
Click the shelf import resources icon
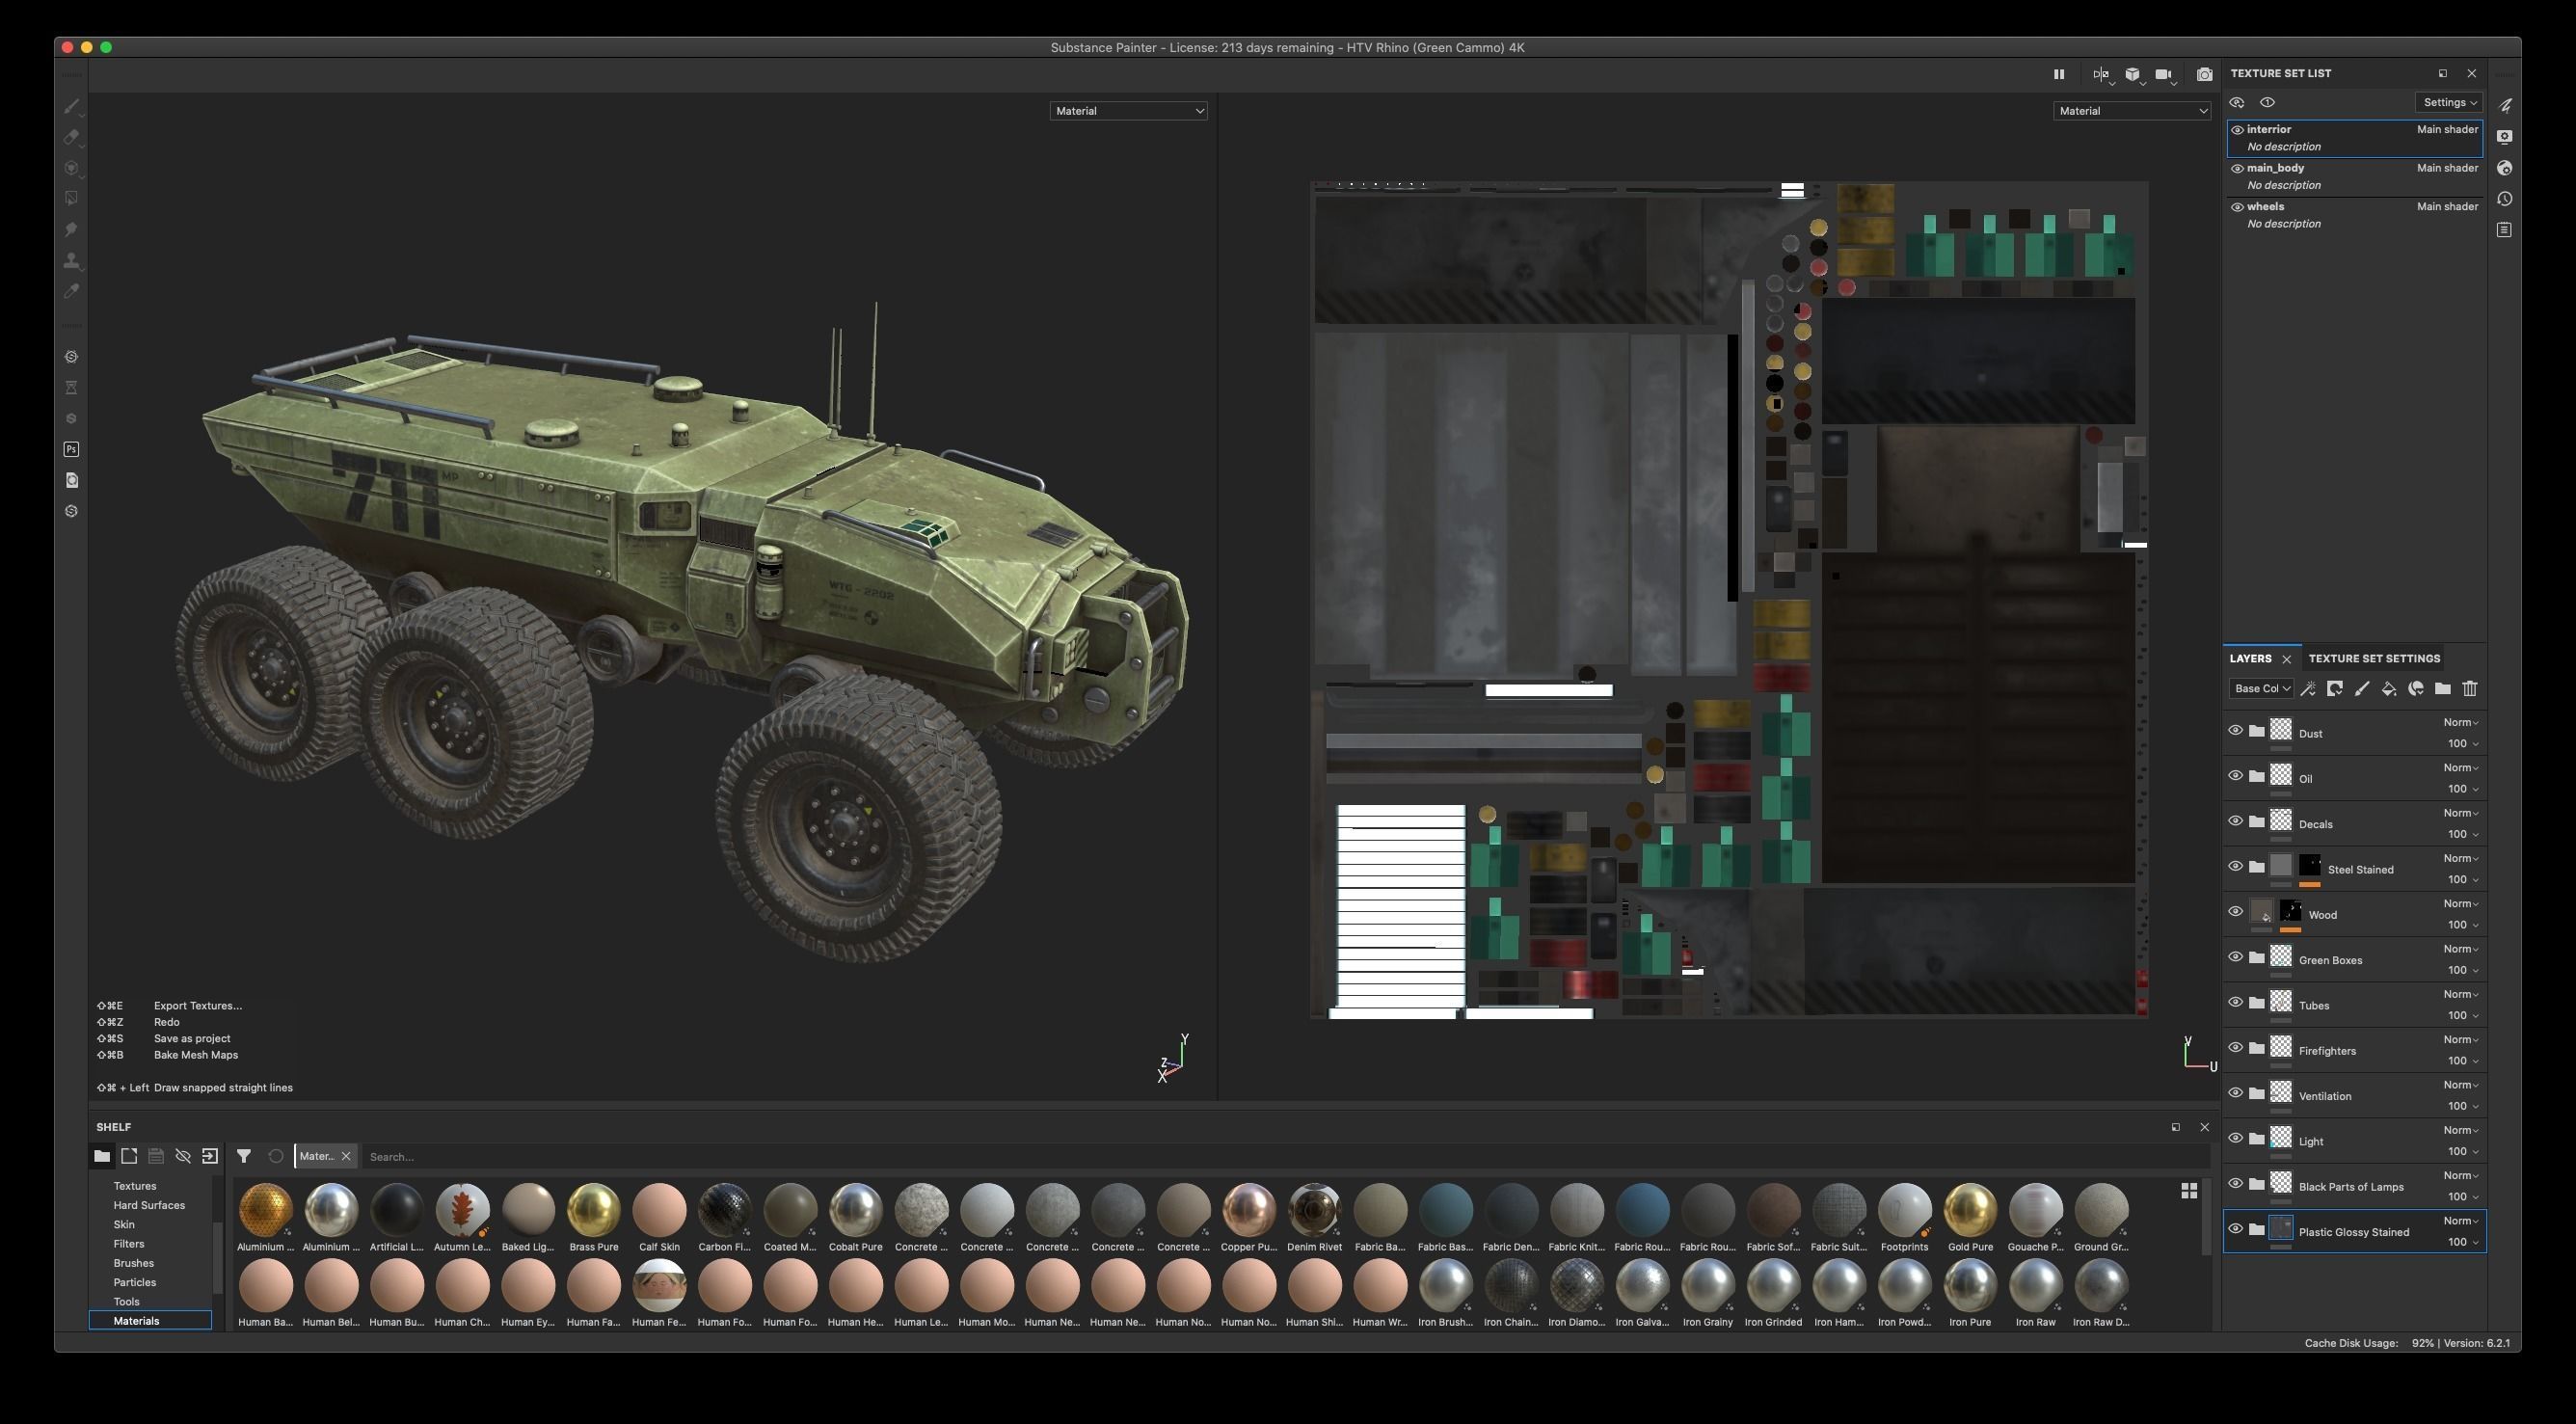[x=210, y=1156]
